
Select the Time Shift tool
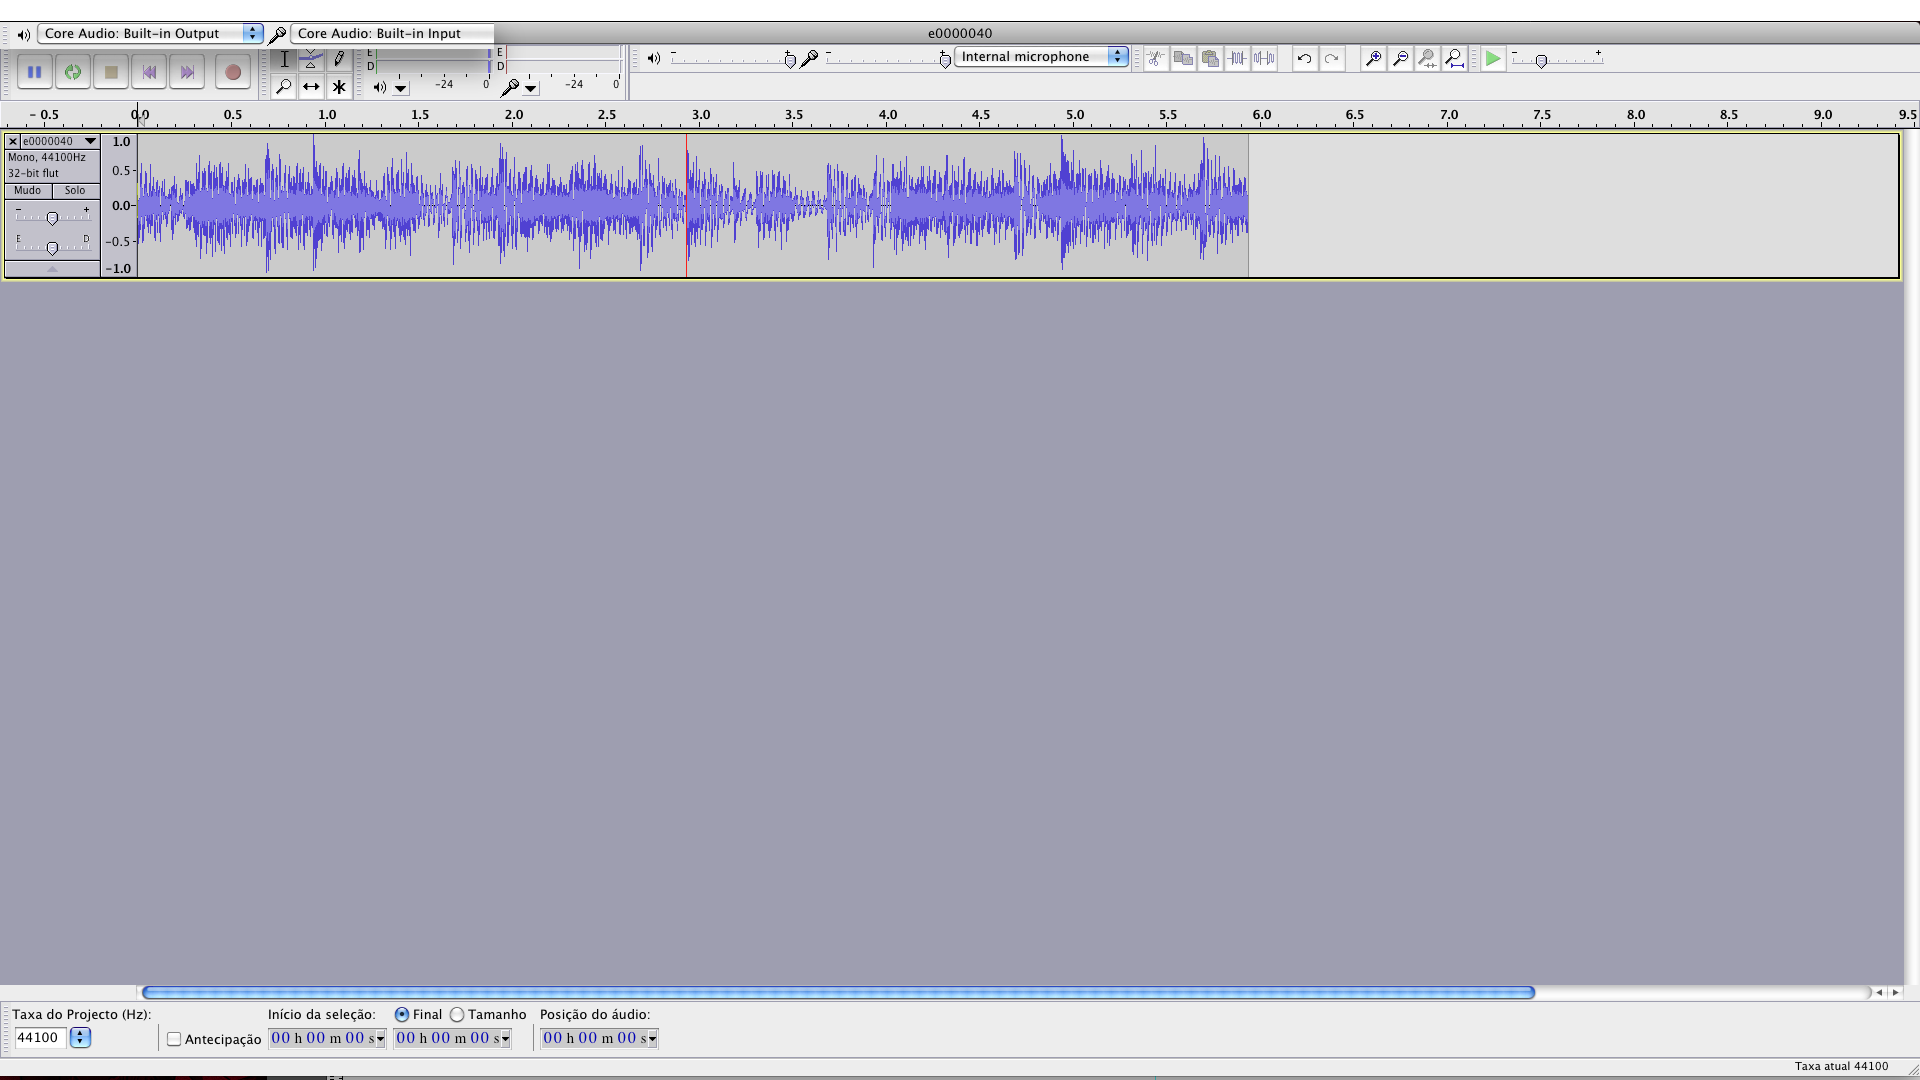(x=311, y=87)
